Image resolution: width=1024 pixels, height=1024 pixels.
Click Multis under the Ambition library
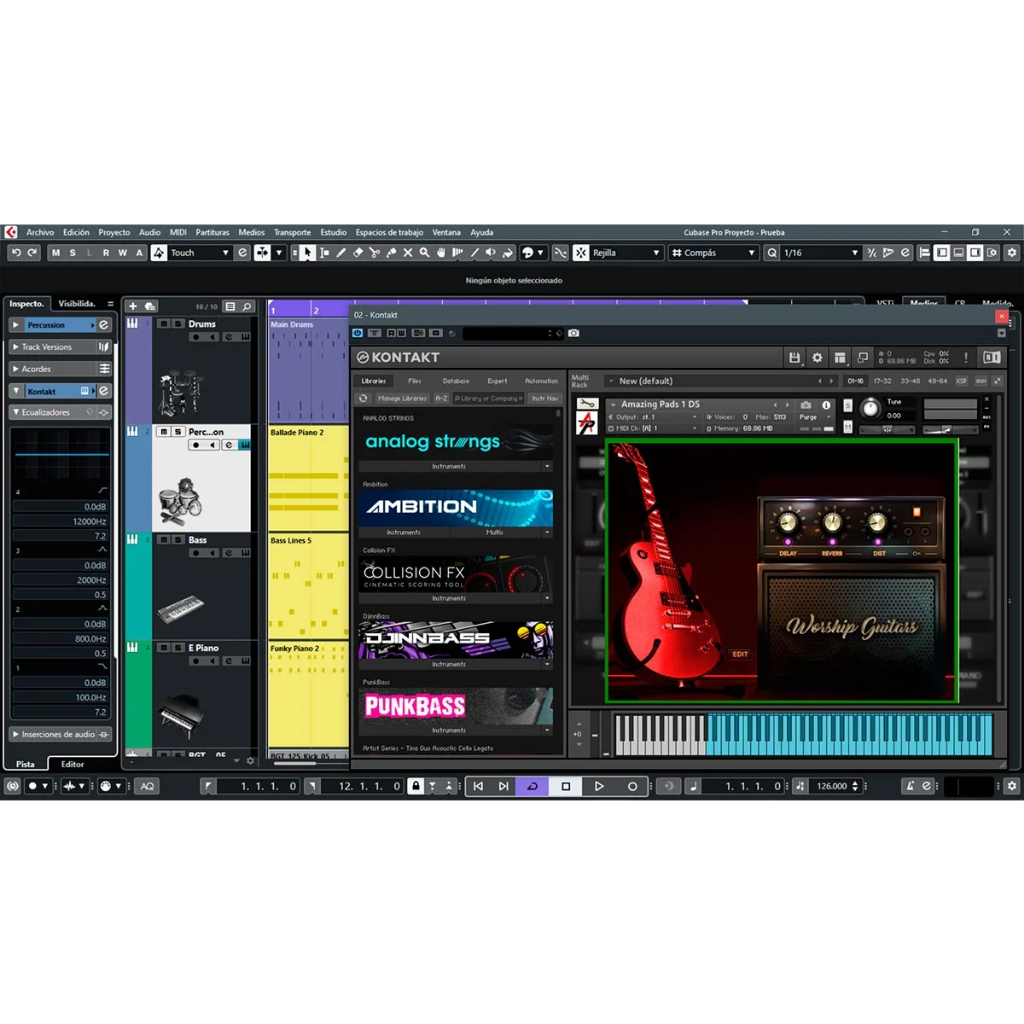494,533
